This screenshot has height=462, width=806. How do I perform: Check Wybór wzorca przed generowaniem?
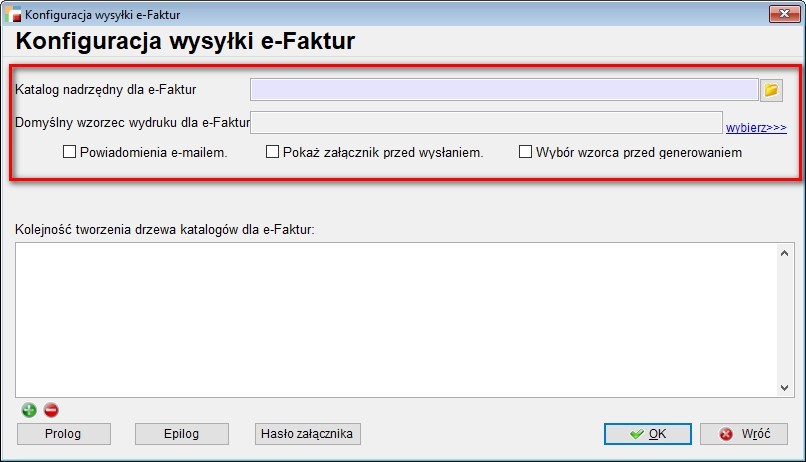(x=525, y=152)
